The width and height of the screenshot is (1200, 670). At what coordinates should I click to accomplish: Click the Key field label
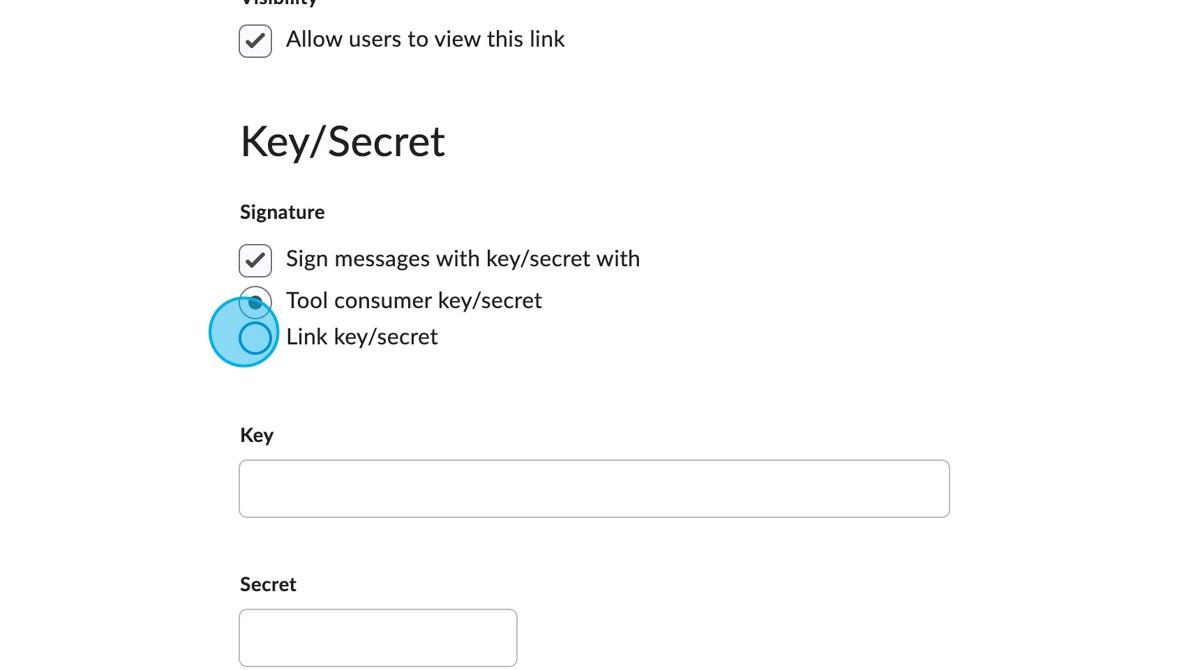click(x=257, y=434)
